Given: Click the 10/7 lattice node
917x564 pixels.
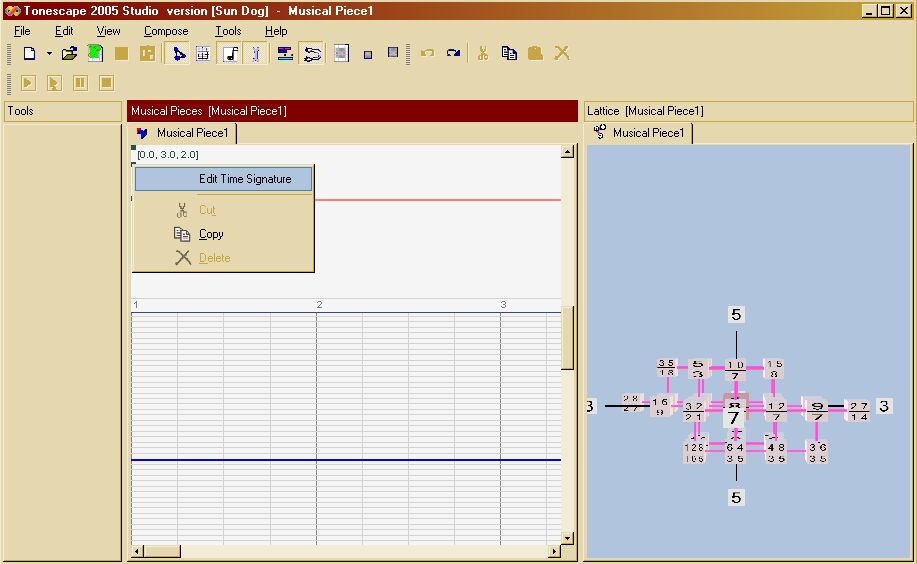Looking at the screenshot, I should click(x=735, y=370).
